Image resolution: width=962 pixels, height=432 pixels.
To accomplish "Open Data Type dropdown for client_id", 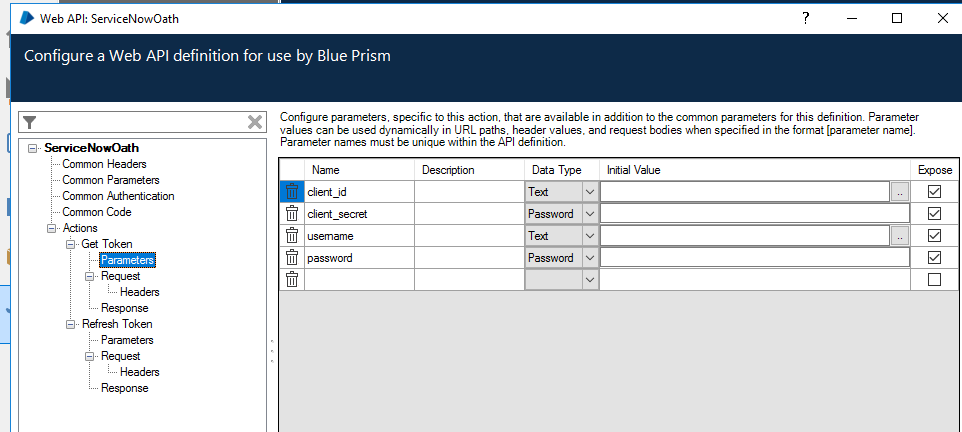I will tap(589, 191).
